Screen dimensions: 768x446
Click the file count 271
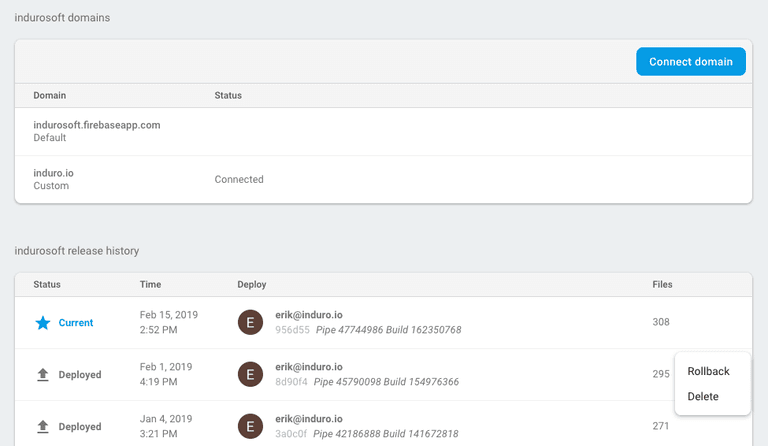pyautogui.click(x=661, y=426)
